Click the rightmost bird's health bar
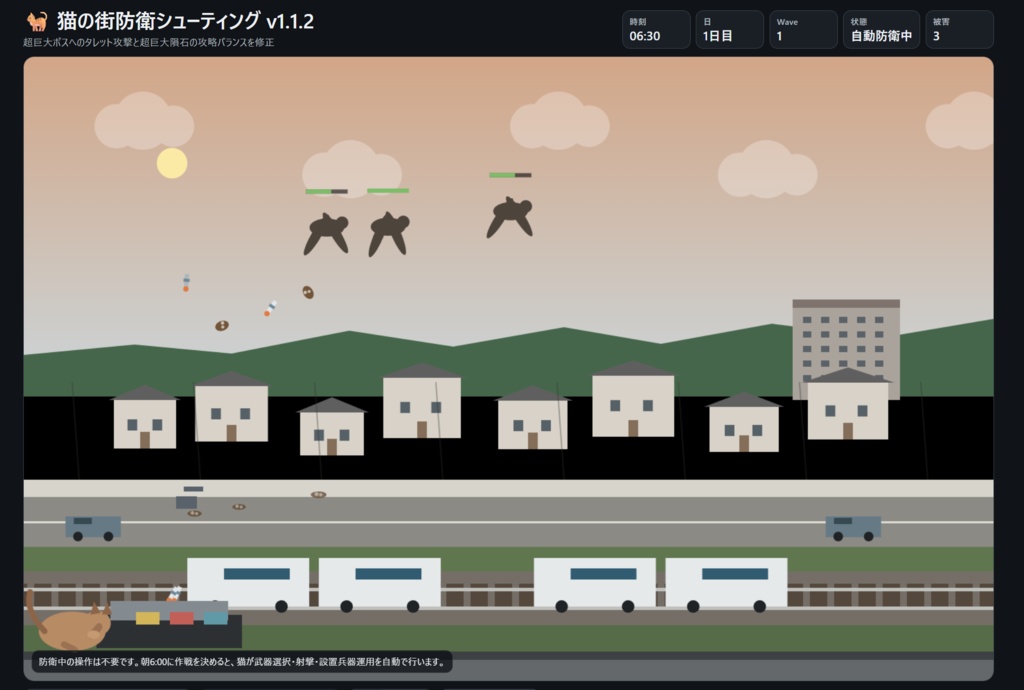 point(510,175)
